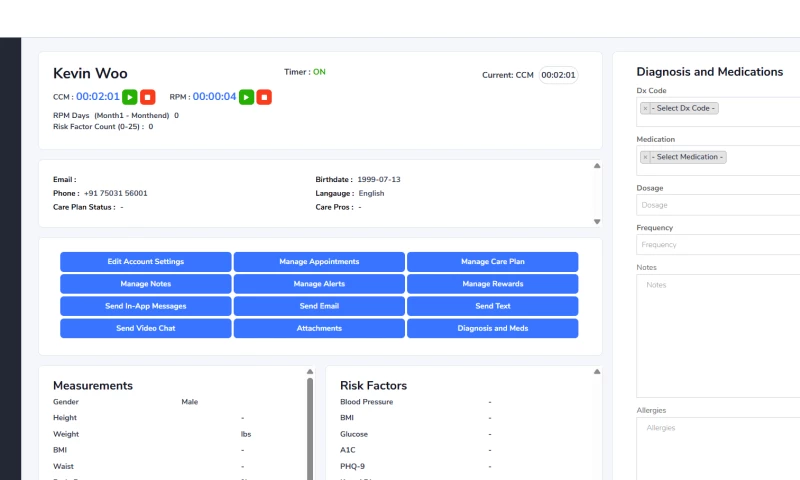The image size is (800, 480).
Task: Click the Height row in Measurements
Action: [148, 418]
